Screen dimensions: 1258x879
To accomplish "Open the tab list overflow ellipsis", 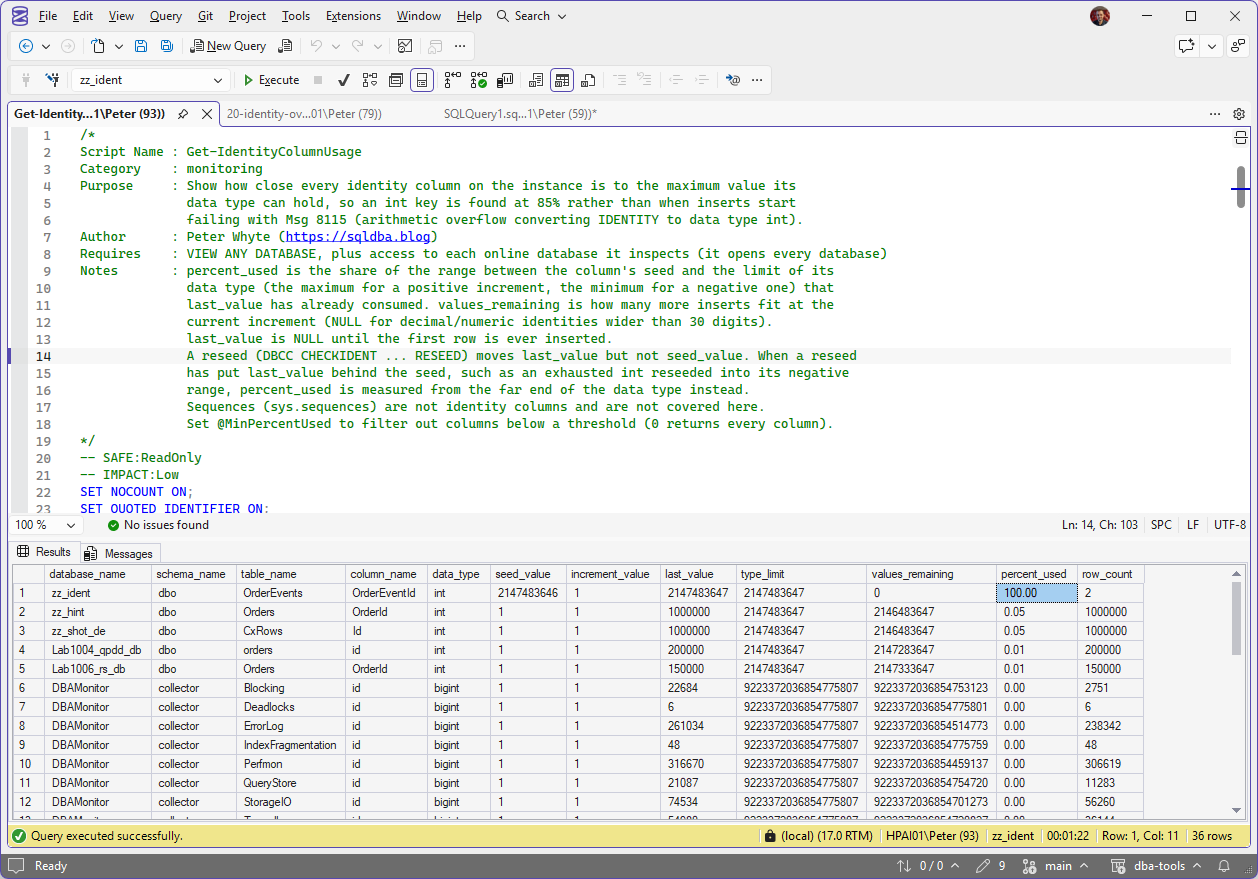I will coord(1215,114).
